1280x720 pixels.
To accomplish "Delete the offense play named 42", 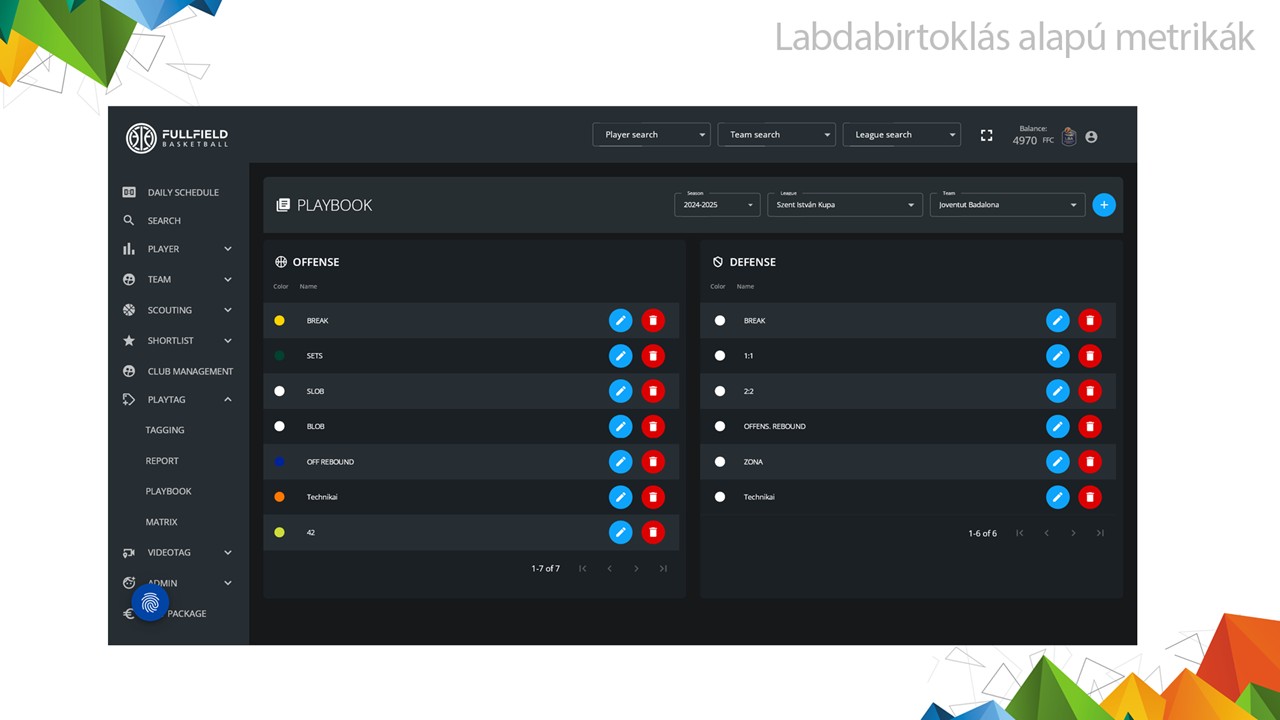I will 652,533.
